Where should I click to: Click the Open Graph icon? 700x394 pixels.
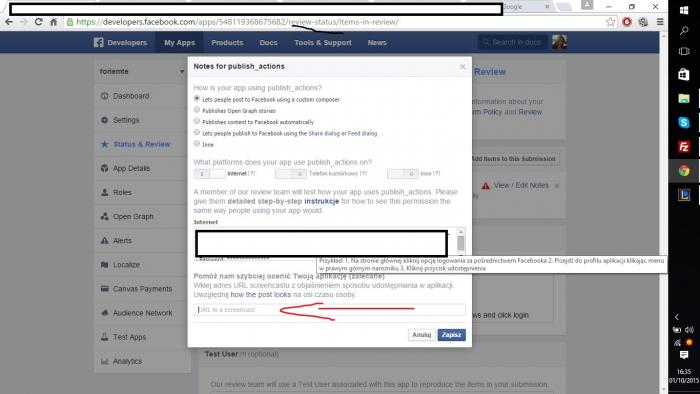(104, 216)
